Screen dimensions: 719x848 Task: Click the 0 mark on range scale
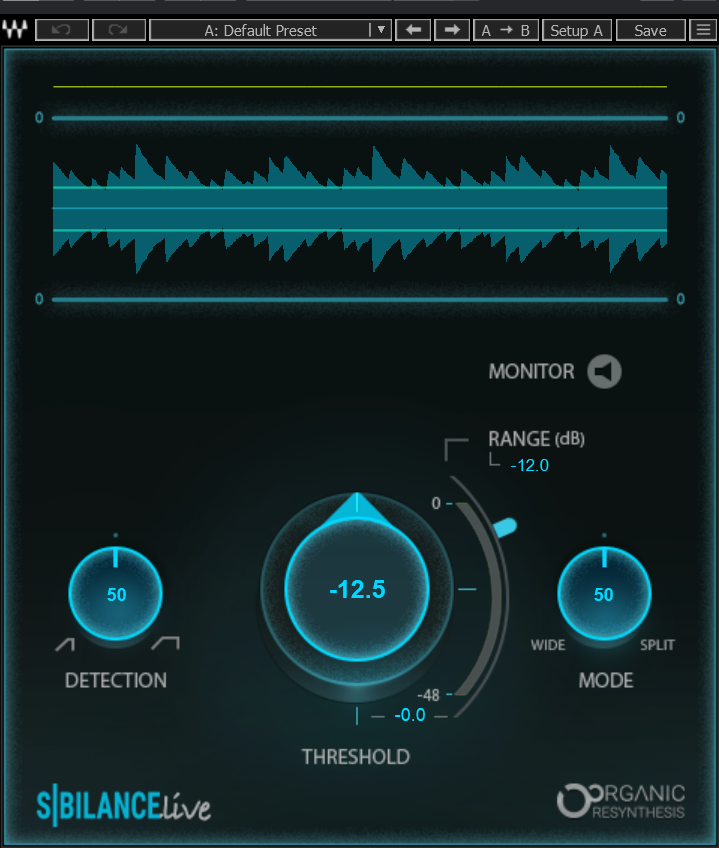(x=436, y=504)
